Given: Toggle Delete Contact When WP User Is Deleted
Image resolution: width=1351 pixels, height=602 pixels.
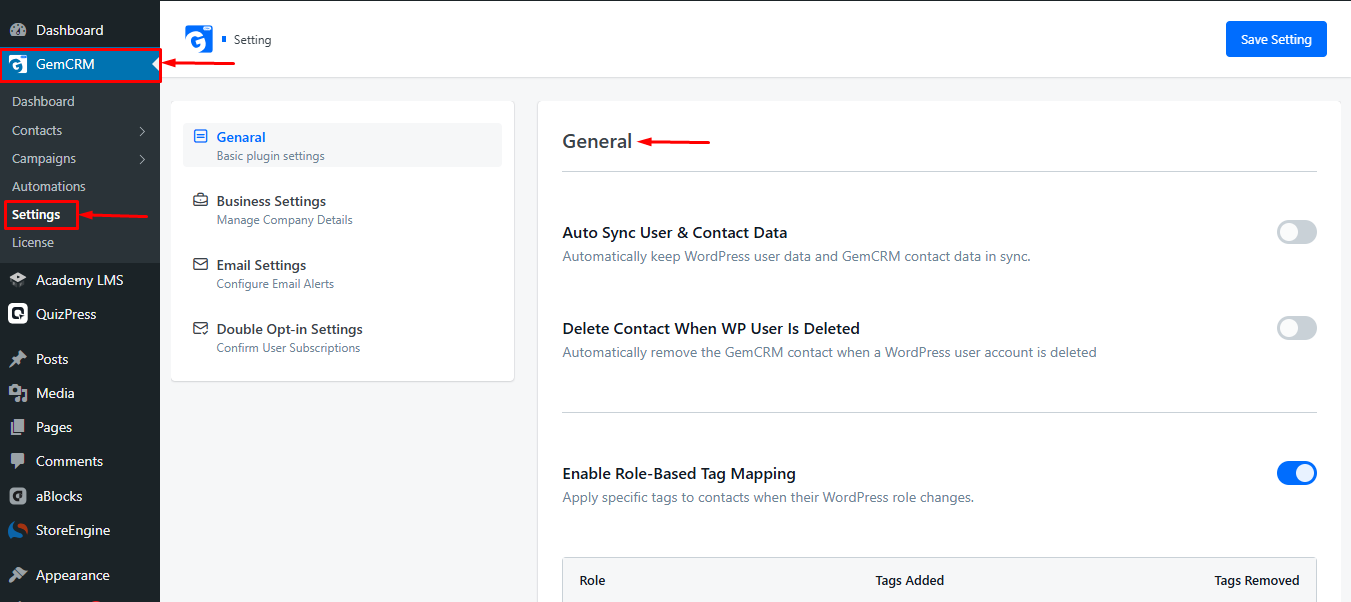Looking at the screenshot, I should [1297, 328].
